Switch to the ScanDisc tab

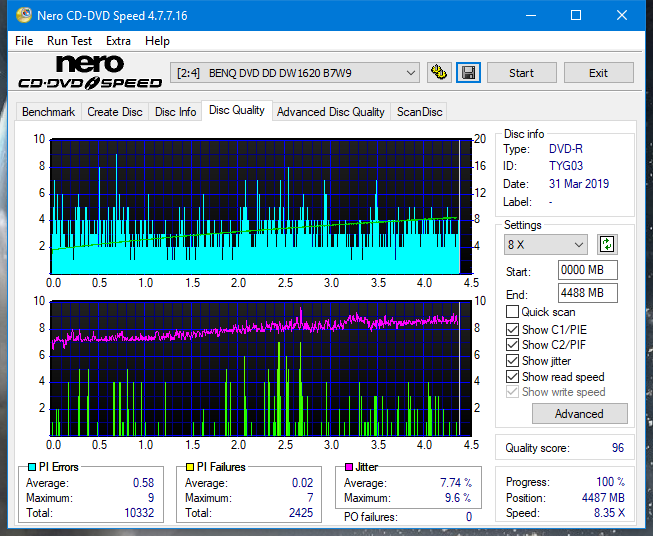[419, 112]
